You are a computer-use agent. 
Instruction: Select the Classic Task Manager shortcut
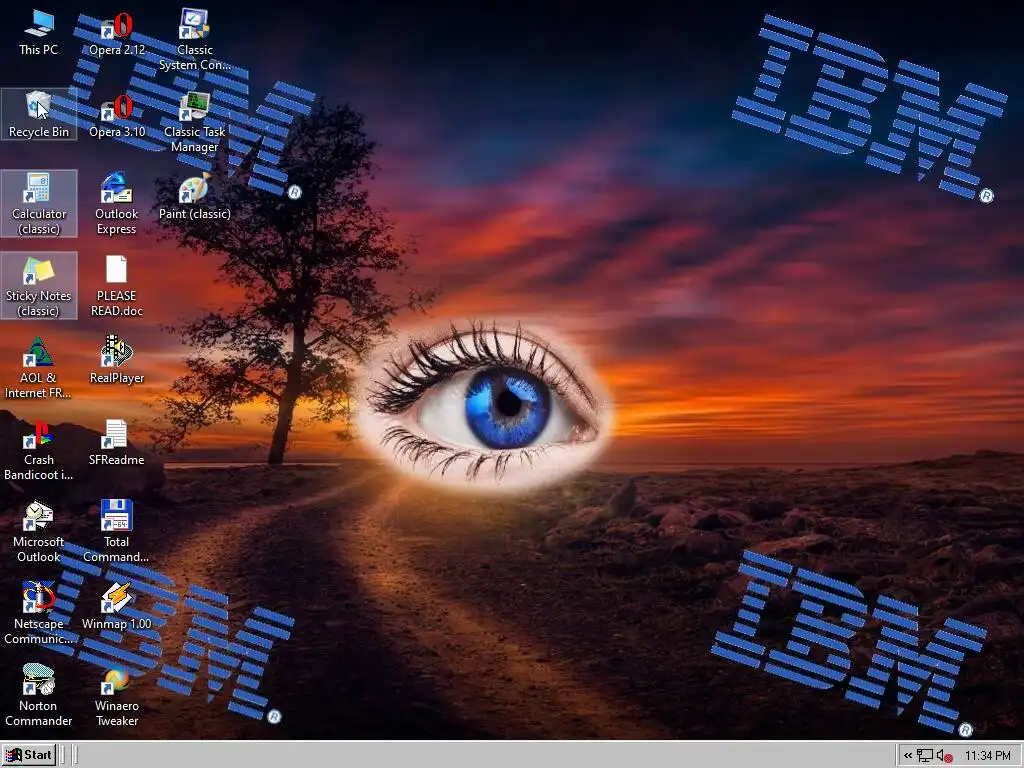195,122
